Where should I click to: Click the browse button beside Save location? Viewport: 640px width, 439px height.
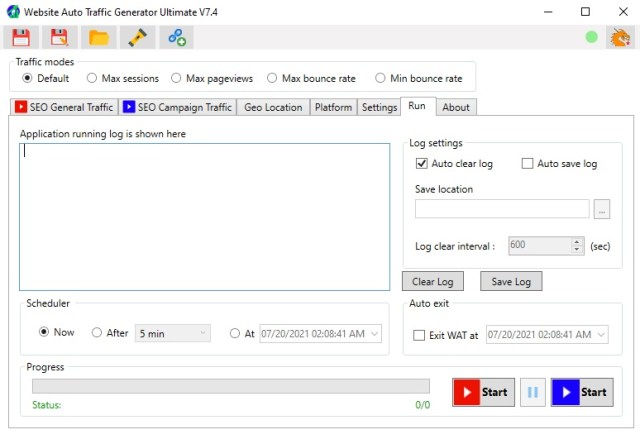pyautogui.click(x=602, y=209)
